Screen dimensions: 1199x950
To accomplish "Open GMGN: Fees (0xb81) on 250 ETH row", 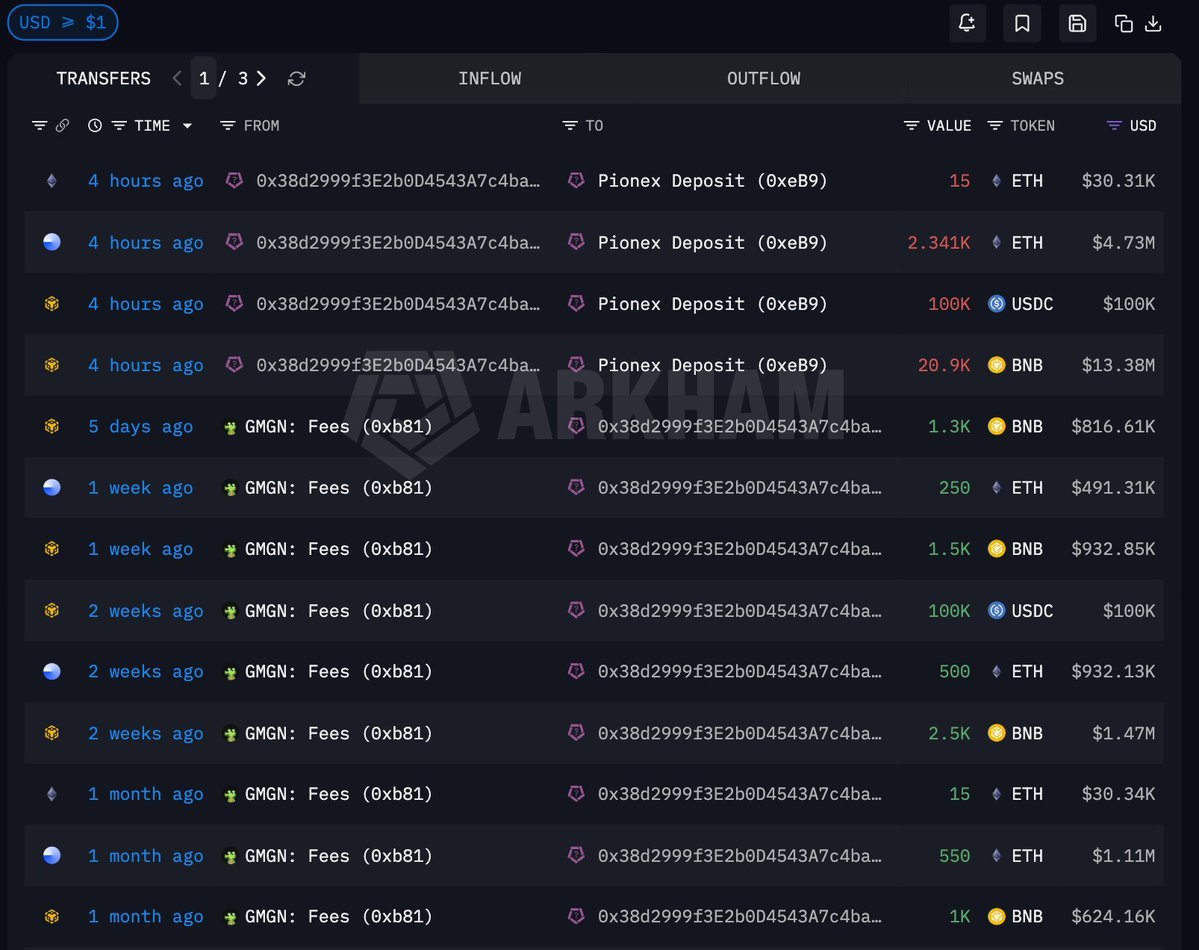I will (338, 487).
